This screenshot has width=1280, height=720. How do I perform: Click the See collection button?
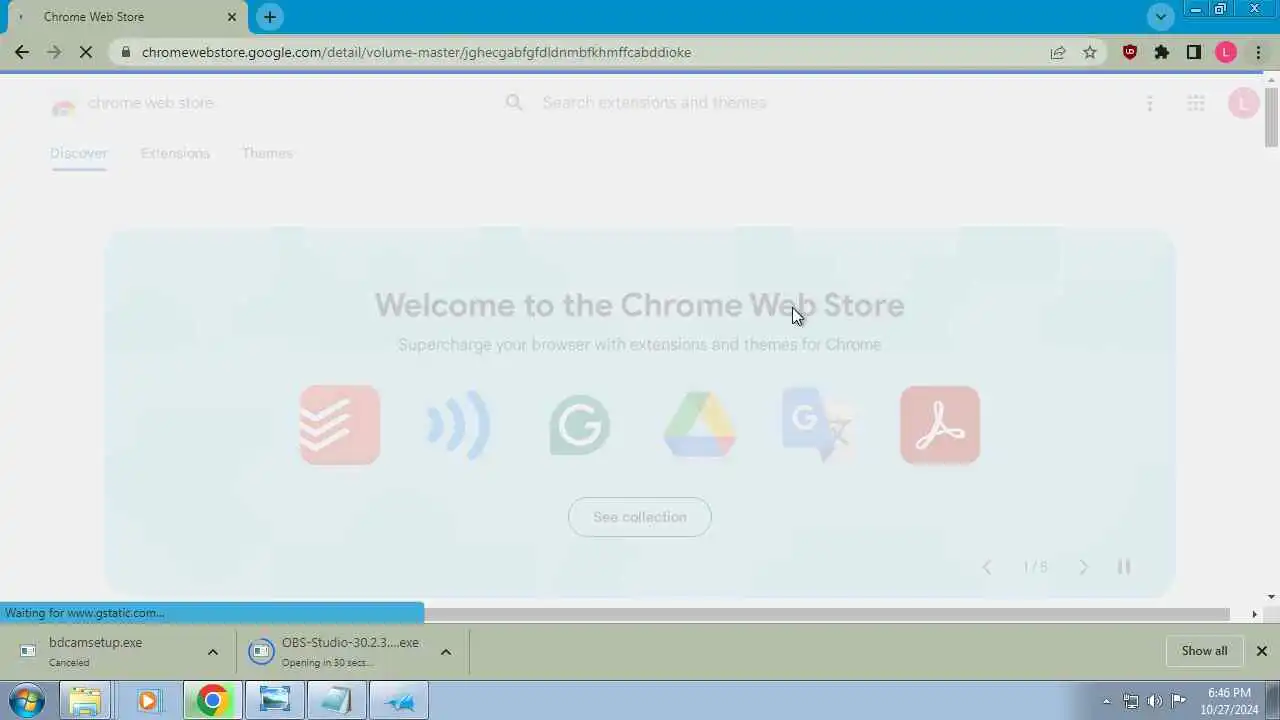pyautogui.click(x=640, y=517)
